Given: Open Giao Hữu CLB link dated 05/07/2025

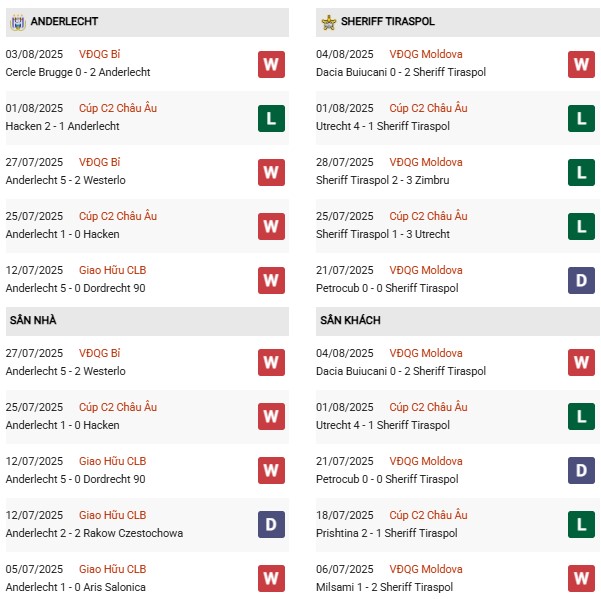Looking at the screenshot, I should click(112, 569).
